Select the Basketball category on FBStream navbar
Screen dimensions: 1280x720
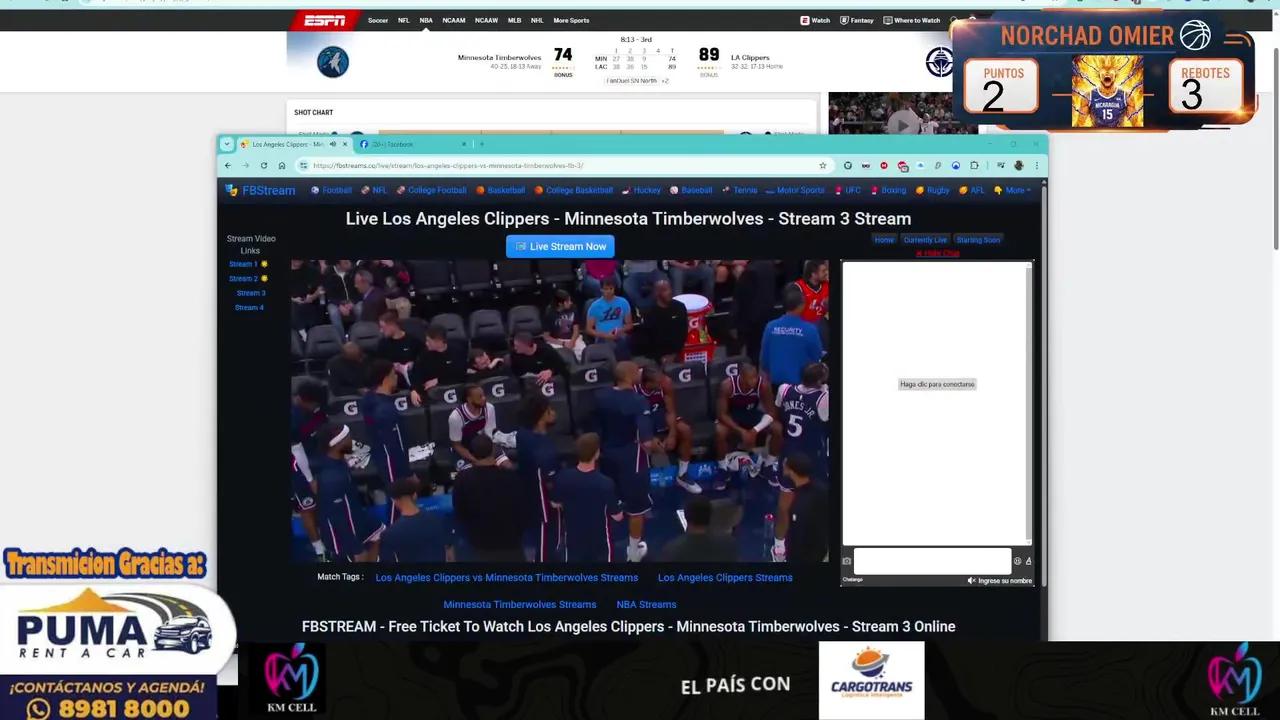508,190
